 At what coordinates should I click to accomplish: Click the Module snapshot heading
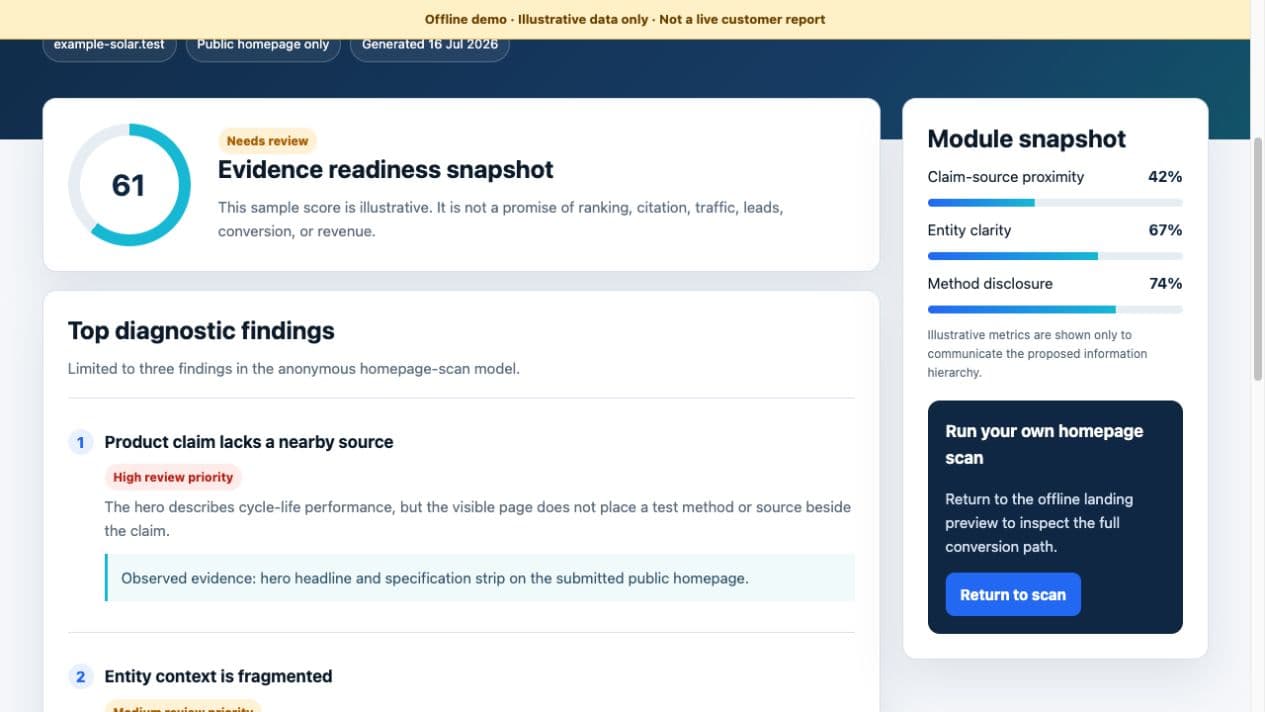pyautogui.click(x=1027, y=139)
